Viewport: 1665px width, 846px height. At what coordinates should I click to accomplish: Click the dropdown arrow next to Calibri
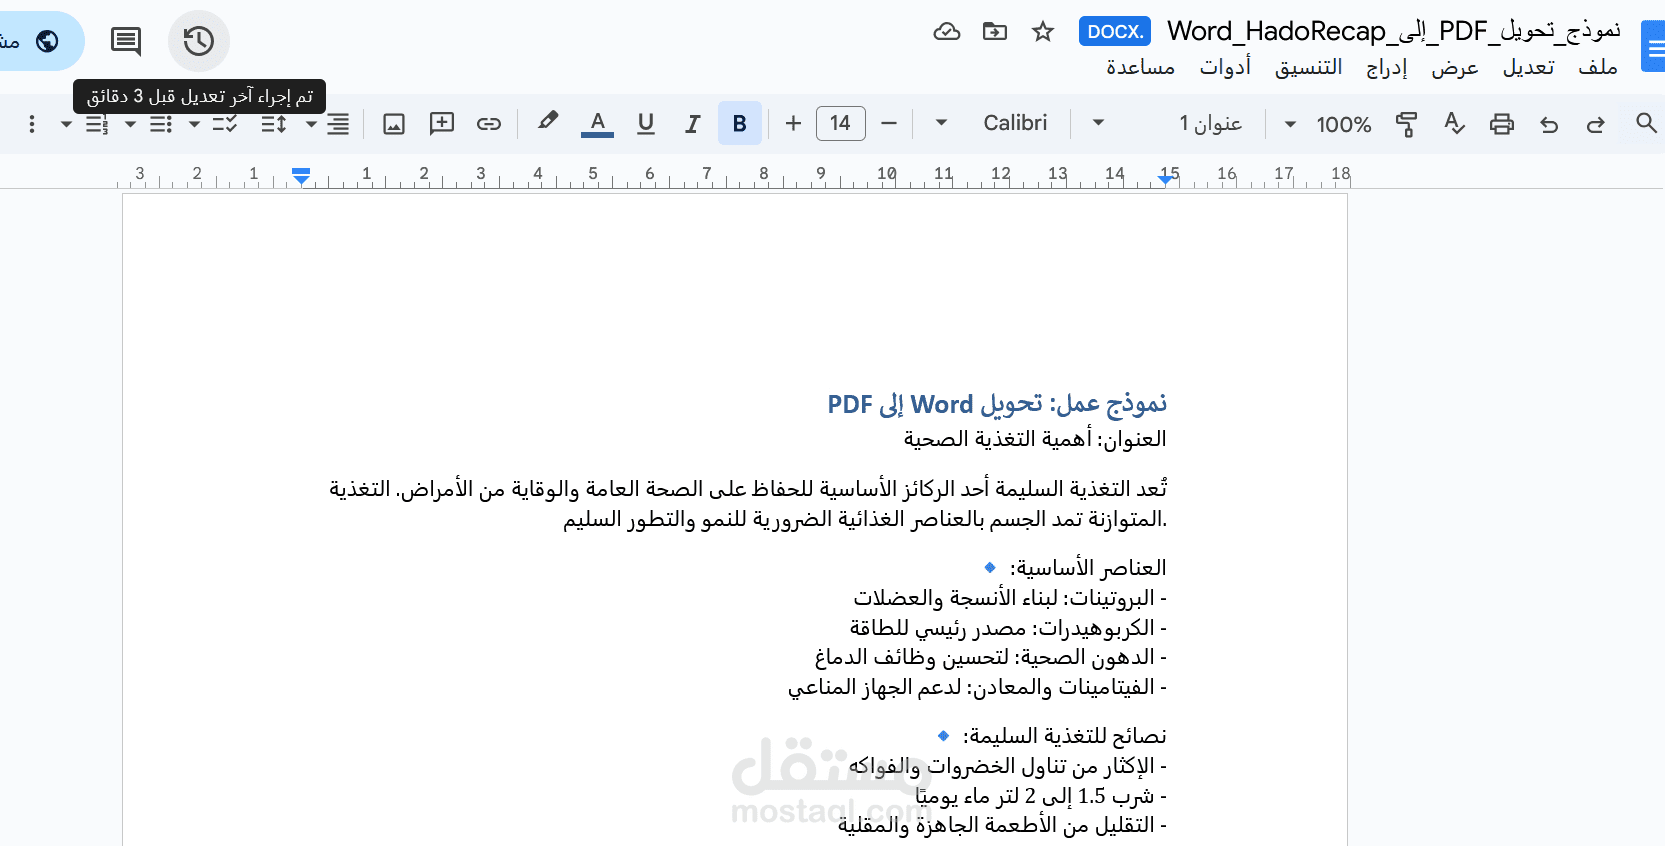(941, 123)
